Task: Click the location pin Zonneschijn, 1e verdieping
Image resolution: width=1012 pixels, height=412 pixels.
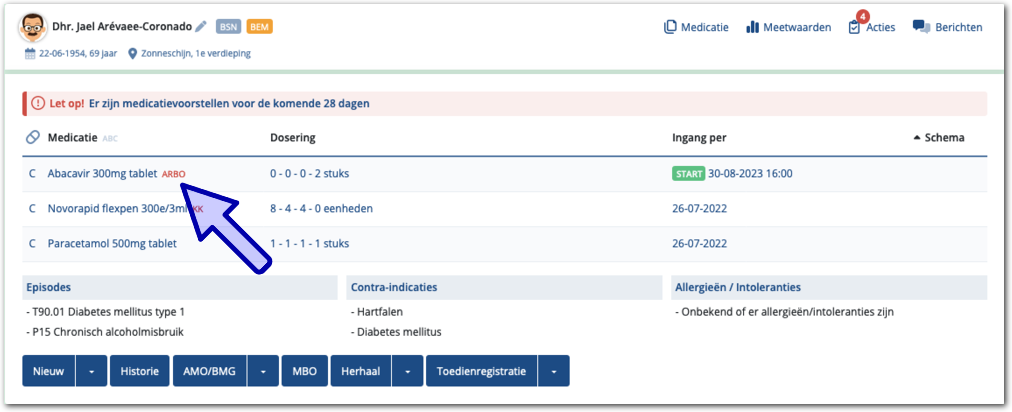Action: coord(133,53)
